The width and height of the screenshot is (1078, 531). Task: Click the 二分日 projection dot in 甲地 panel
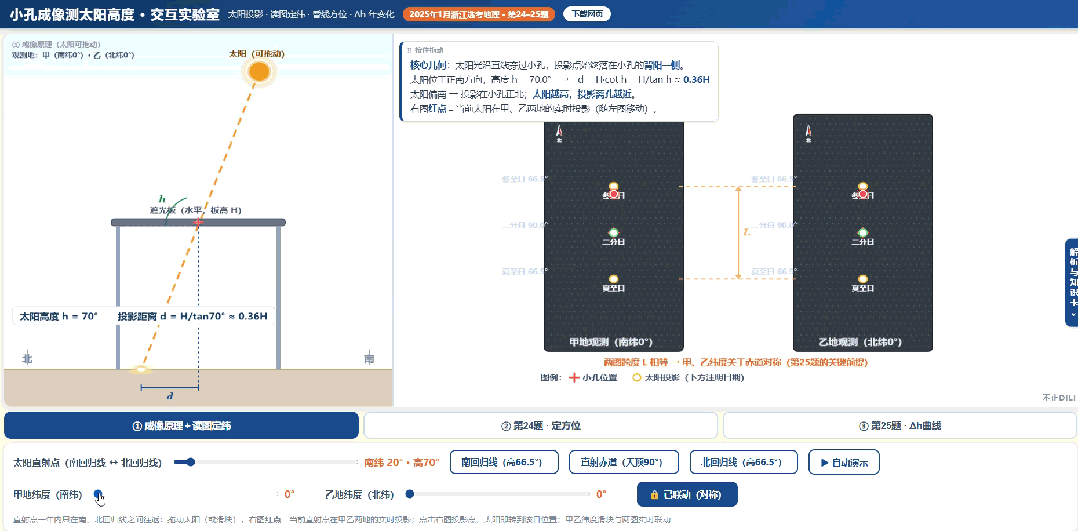click(613, 233)
